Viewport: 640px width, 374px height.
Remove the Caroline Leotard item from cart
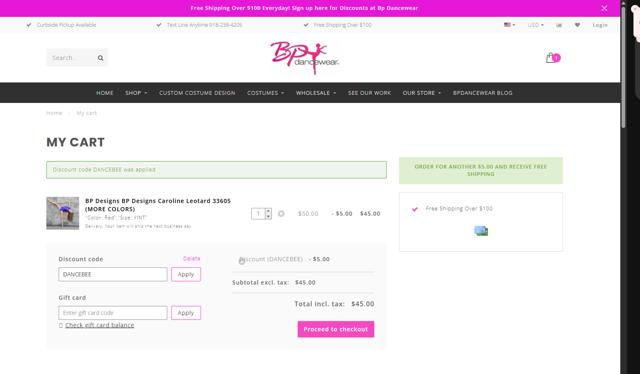pos(281,214)
